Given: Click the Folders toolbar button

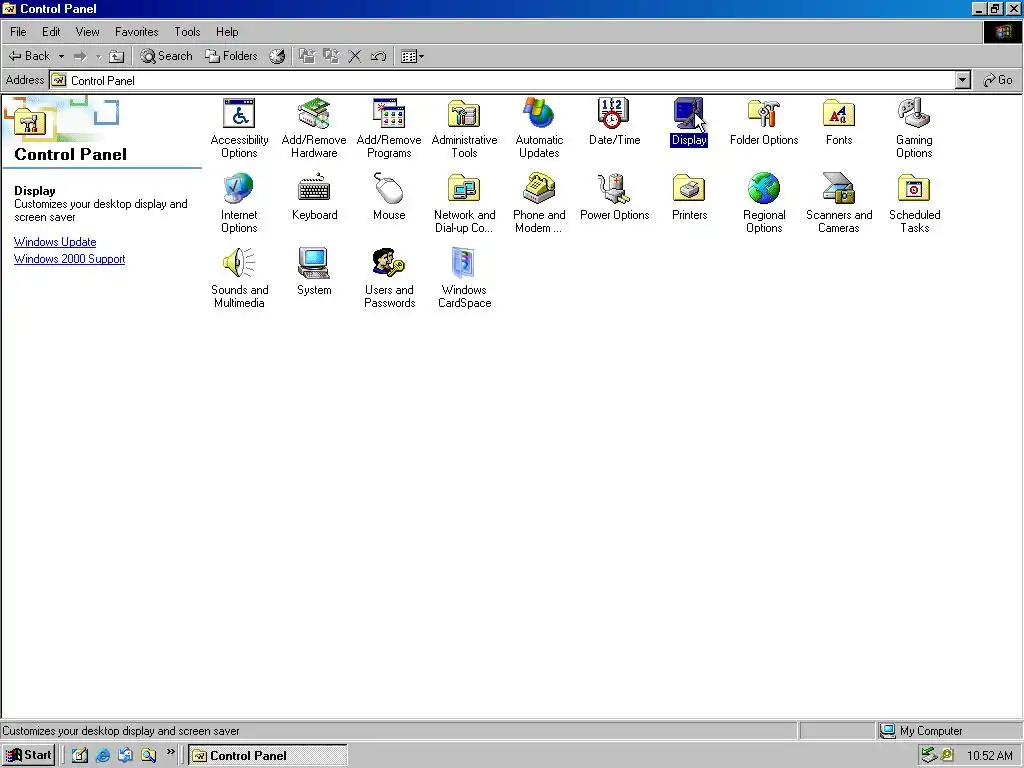Looking at the screenshot, I should coord(231,56).
